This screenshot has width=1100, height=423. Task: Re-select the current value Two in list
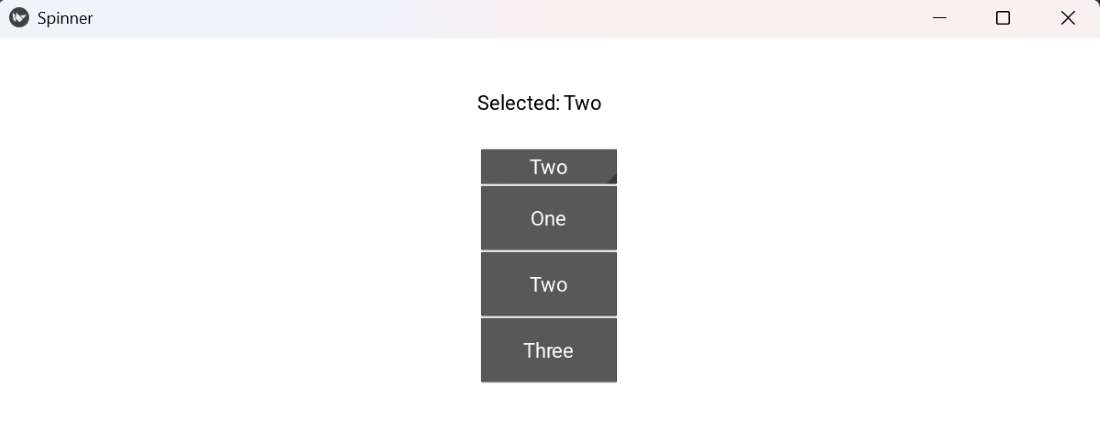pyautogui.click(x=548, y=284)
